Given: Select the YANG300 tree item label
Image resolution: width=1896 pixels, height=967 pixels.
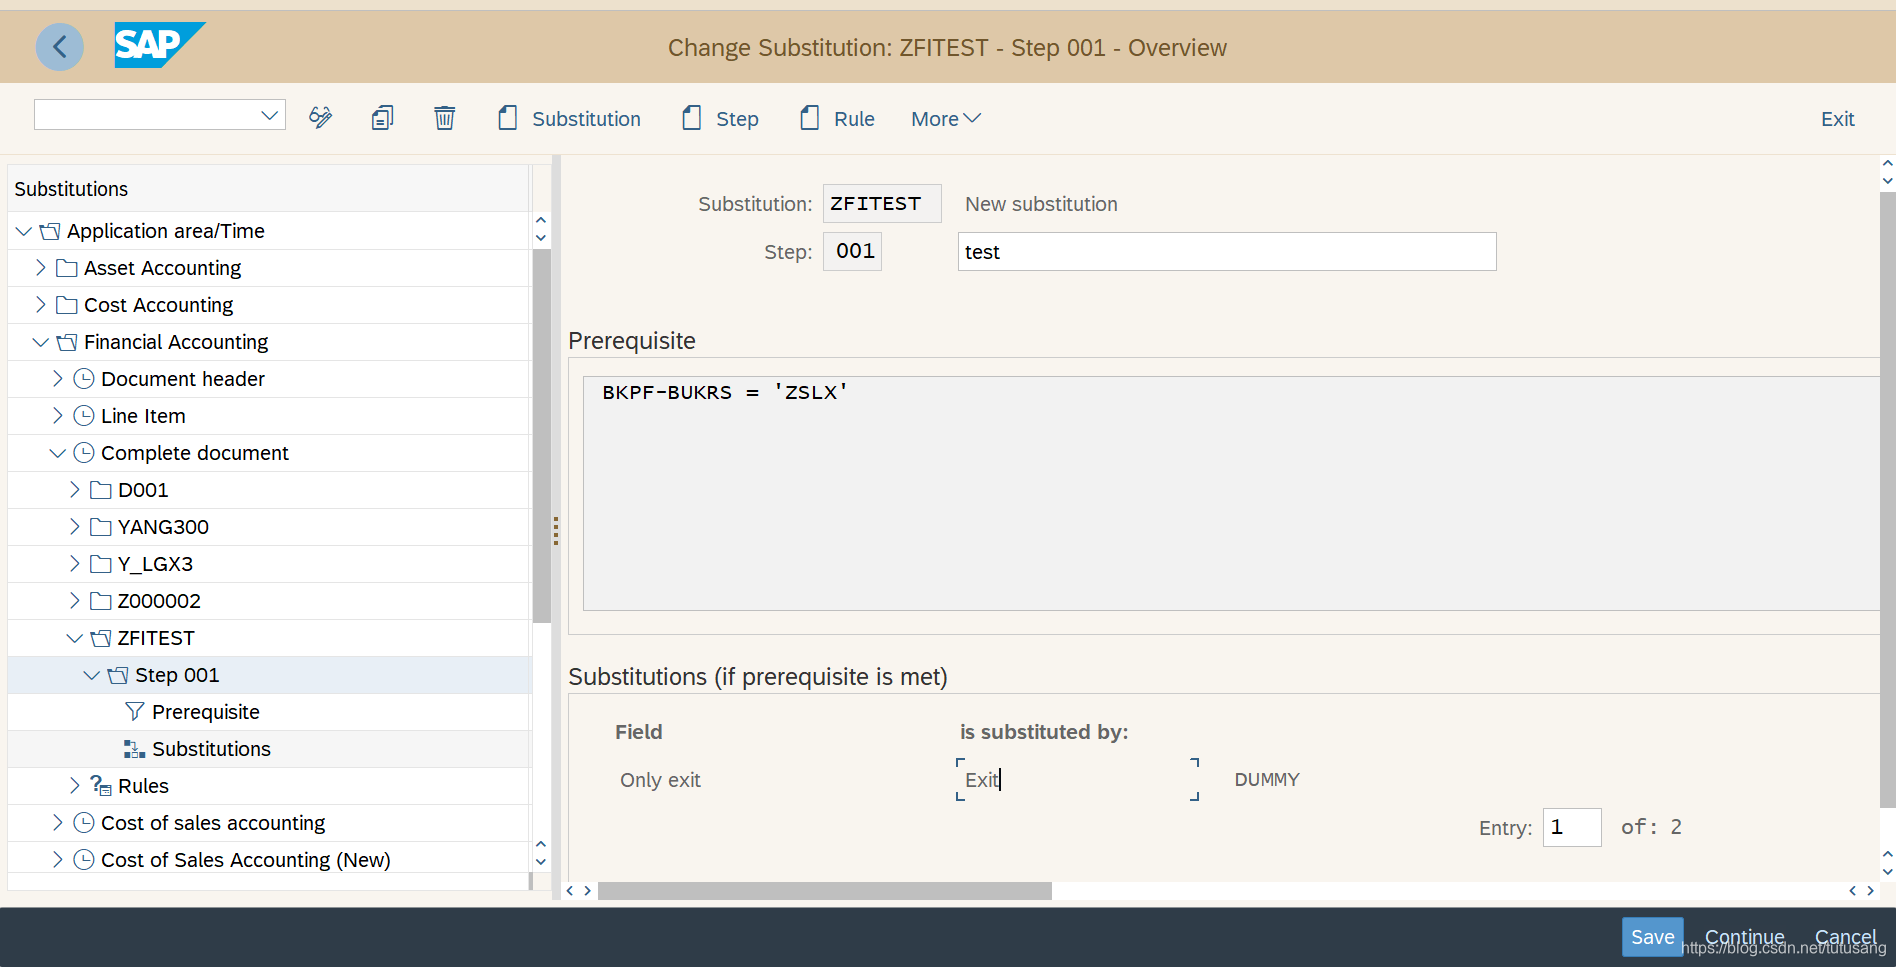Looking at the screenshot, I should [163, 527].
